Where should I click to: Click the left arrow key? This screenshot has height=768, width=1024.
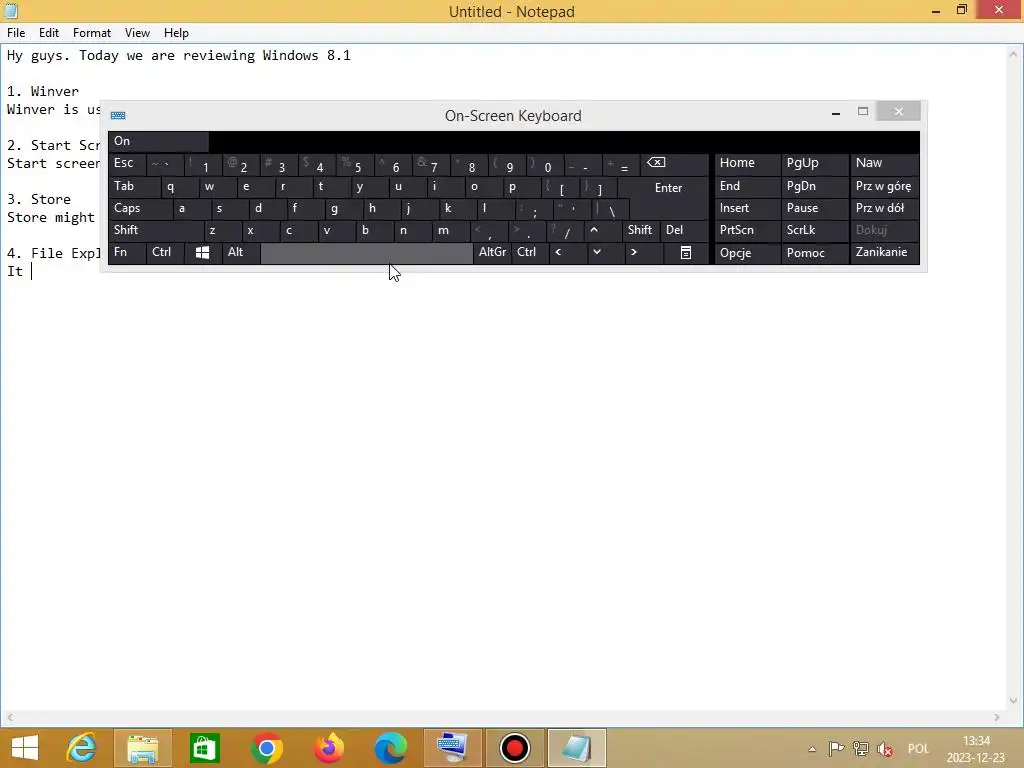[x=567, y=253]
